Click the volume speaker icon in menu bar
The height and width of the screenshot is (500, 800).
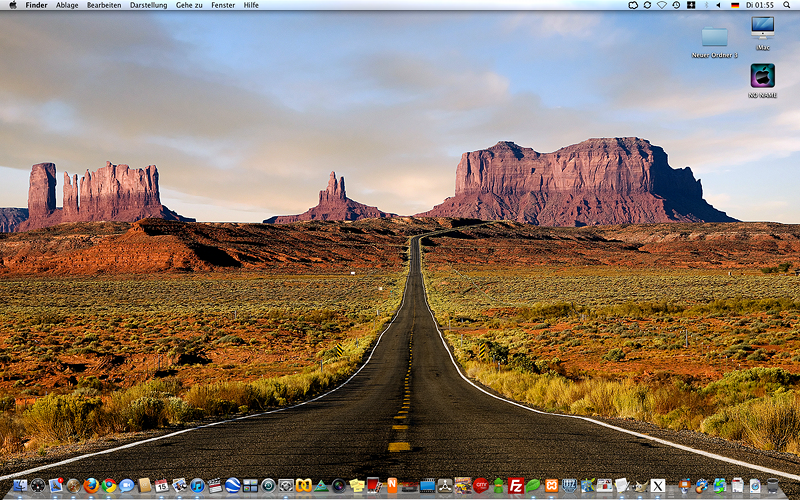(x=720, y=5)
